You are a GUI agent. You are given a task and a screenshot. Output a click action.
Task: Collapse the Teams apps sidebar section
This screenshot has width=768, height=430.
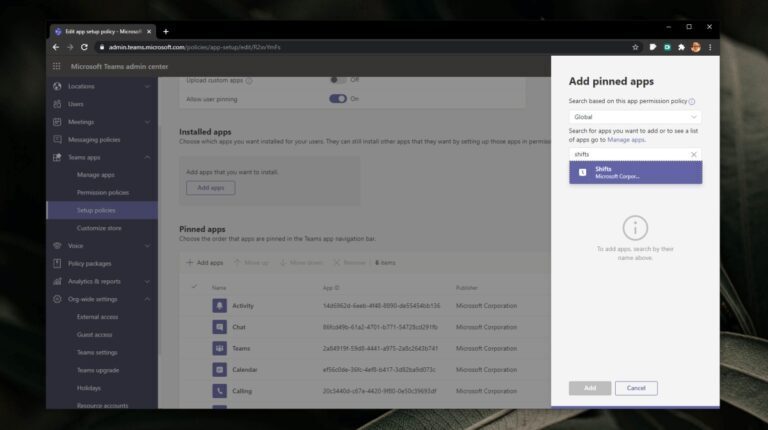[147, 157]
